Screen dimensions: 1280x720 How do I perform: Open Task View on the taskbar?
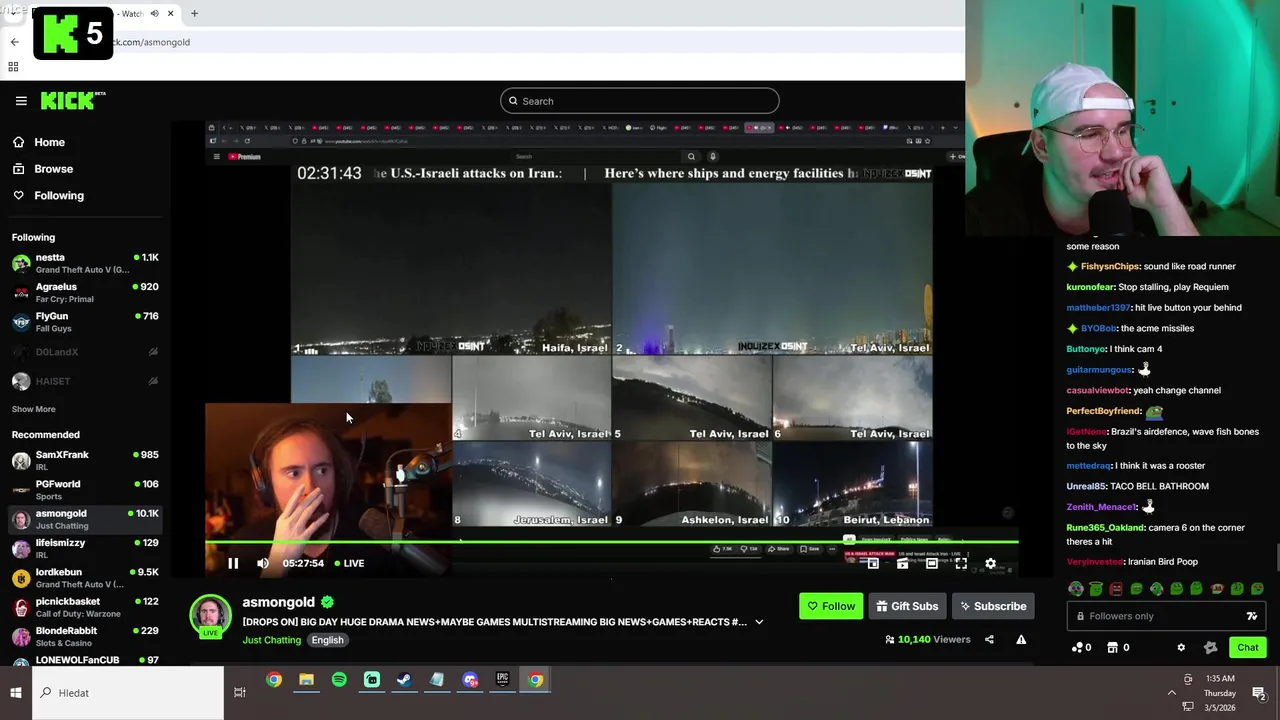pos(240,693)
